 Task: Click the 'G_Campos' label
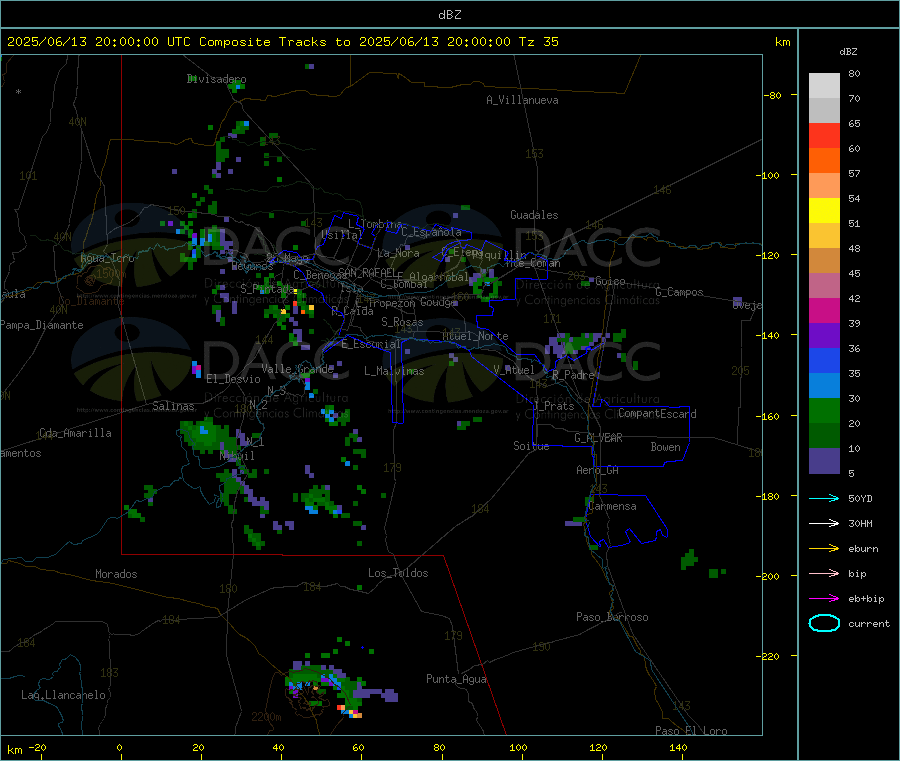(680, 292)
